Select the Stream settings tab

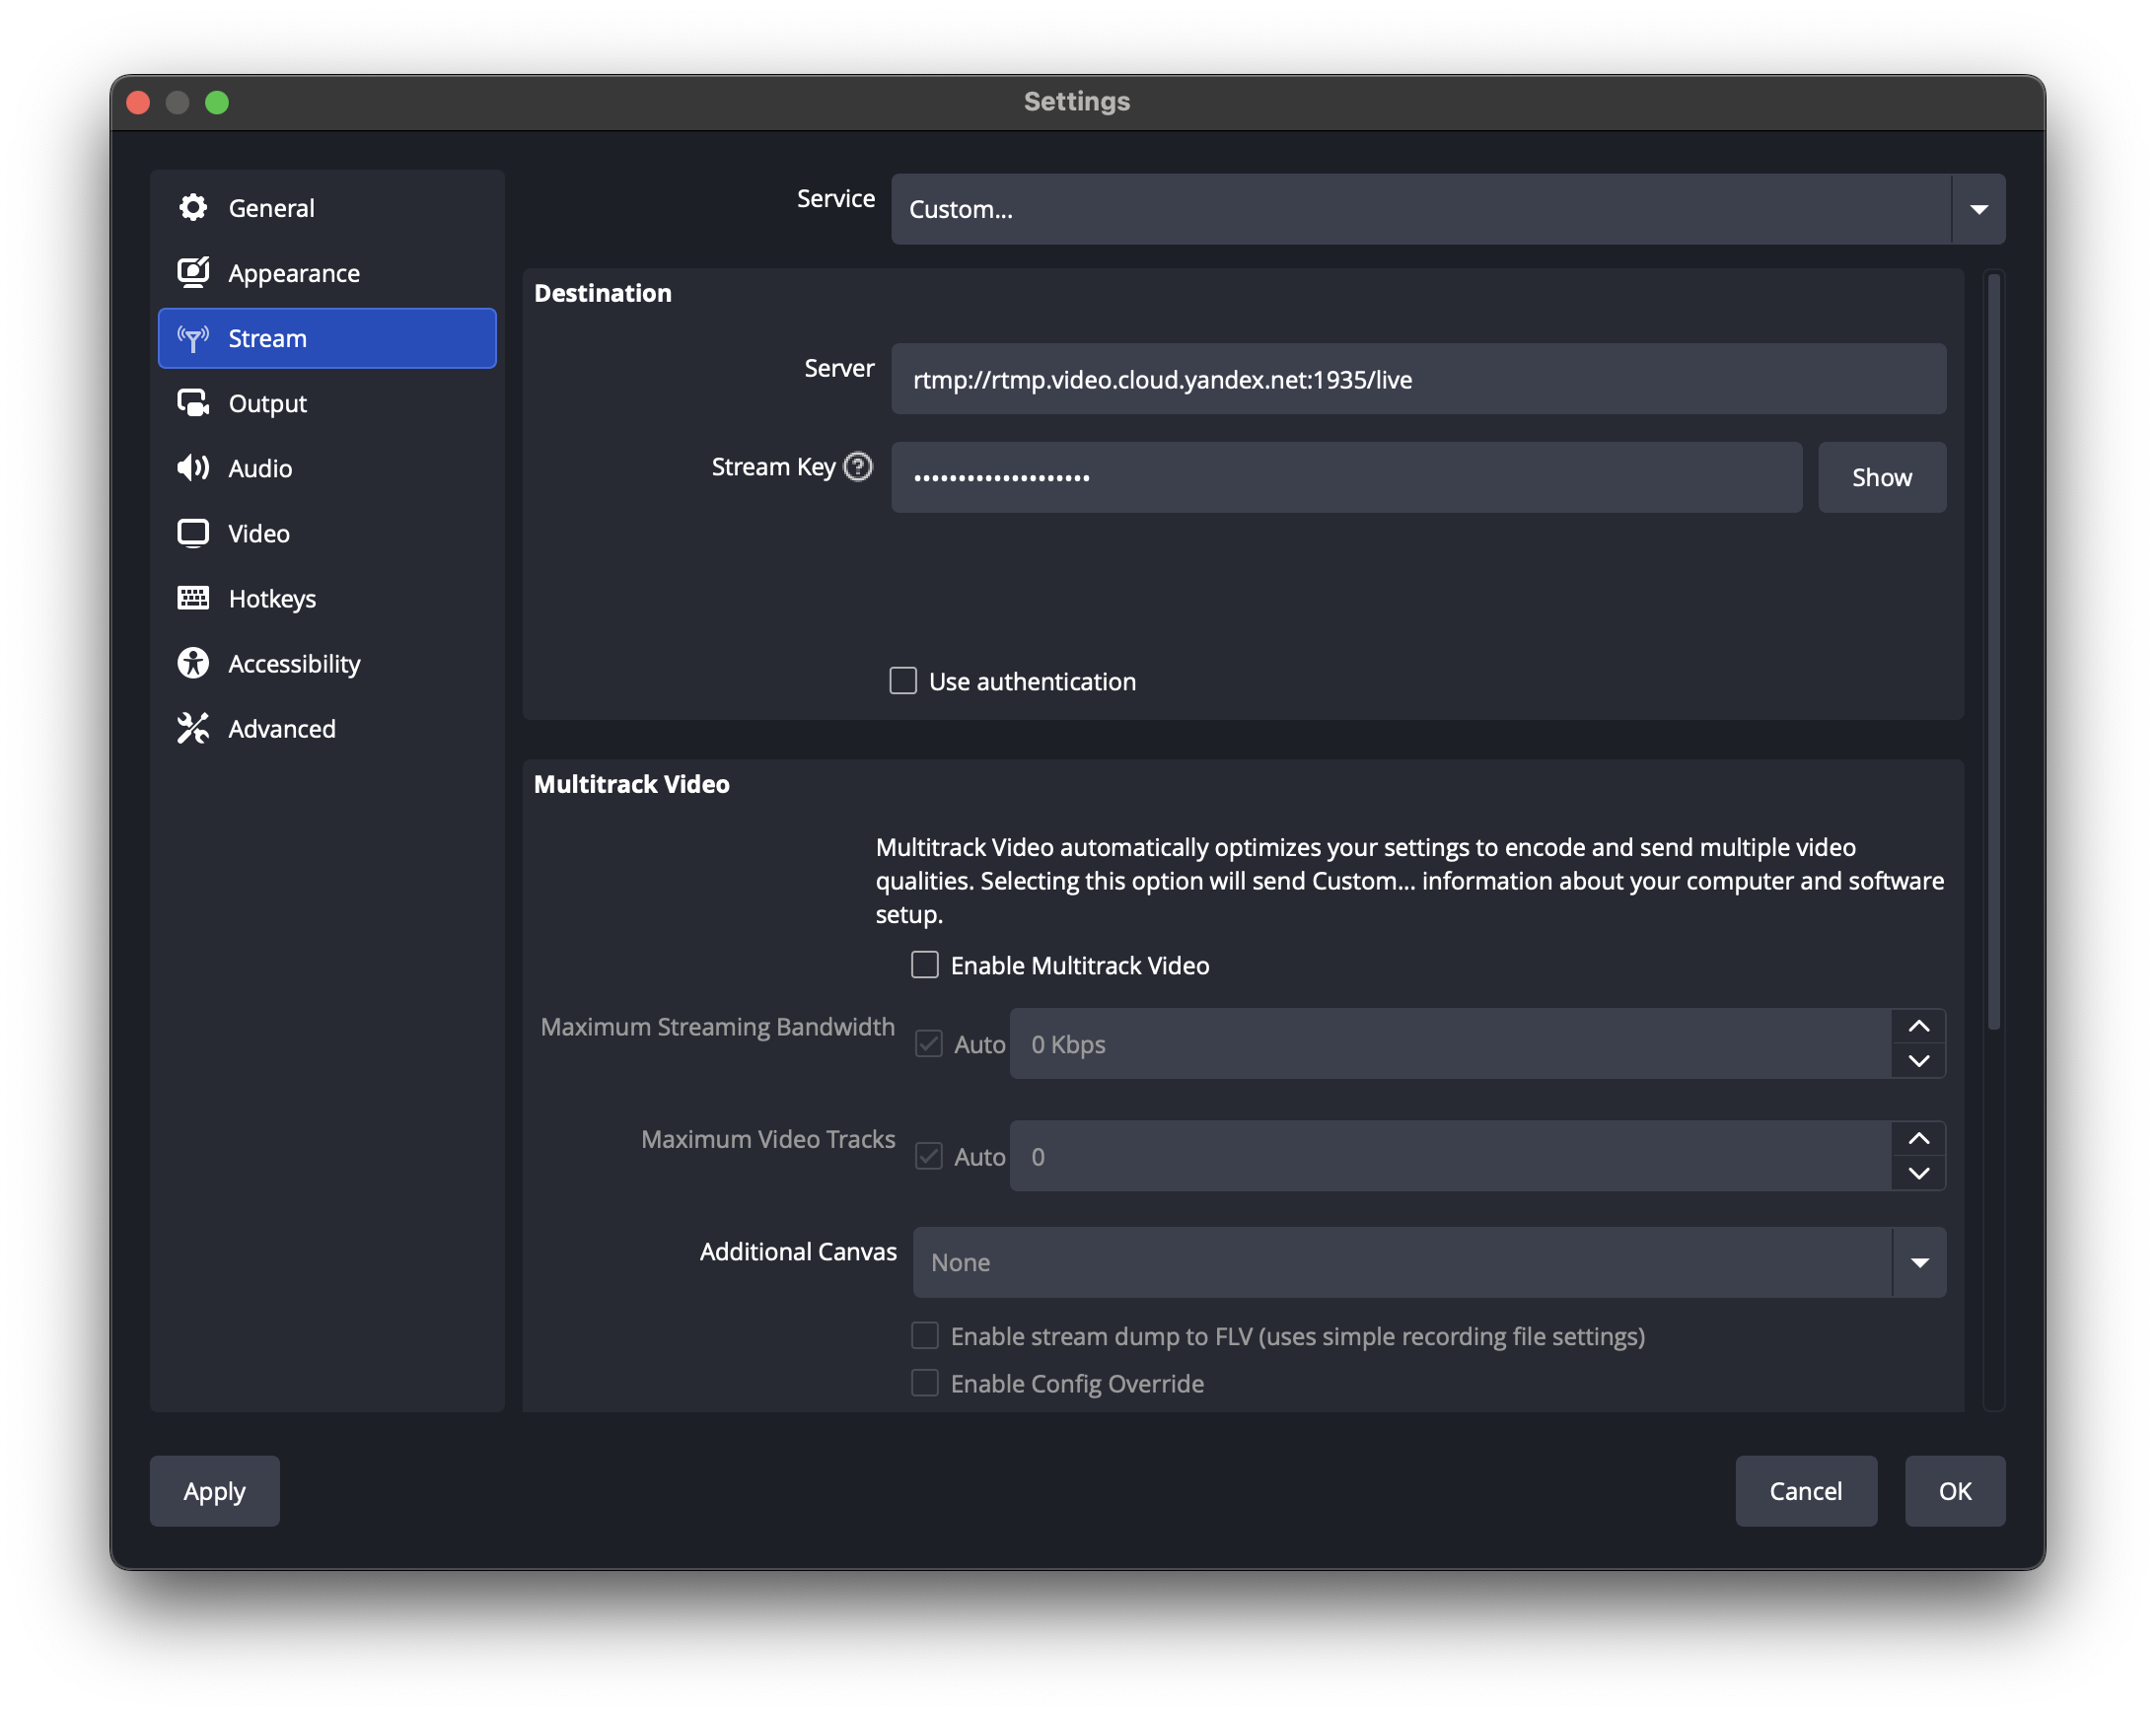(327, 338)
